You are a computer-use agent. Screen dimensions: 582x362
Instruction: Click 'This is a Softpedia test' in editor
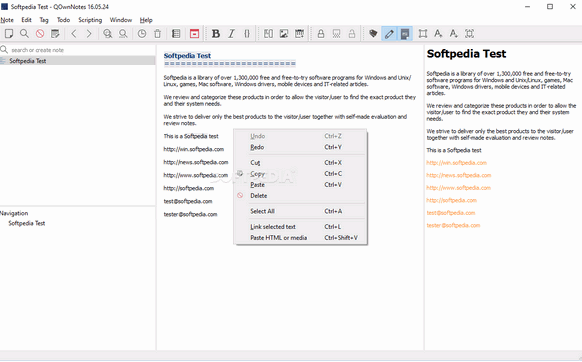[x=191, y=136]
